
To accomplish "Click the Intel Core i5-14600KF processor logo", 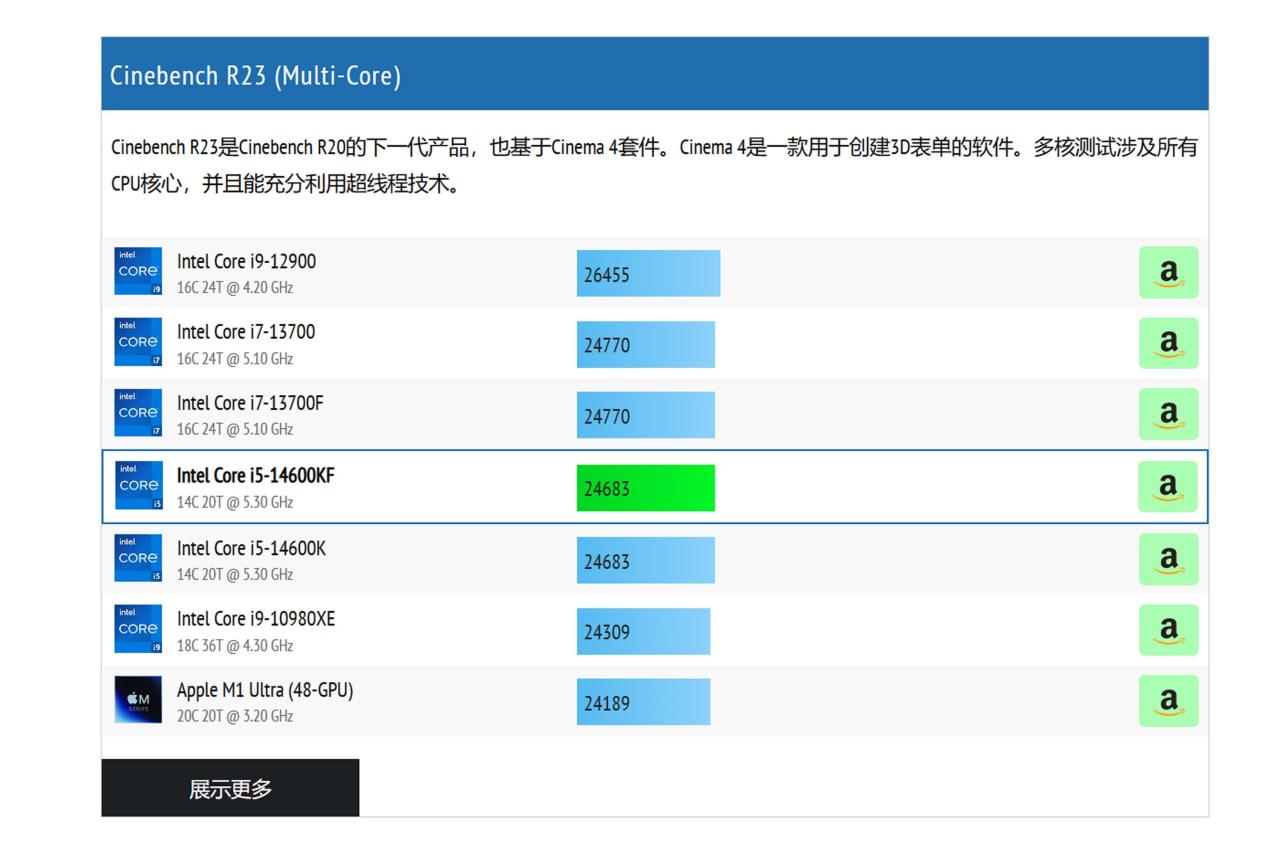I will (138, 486).
